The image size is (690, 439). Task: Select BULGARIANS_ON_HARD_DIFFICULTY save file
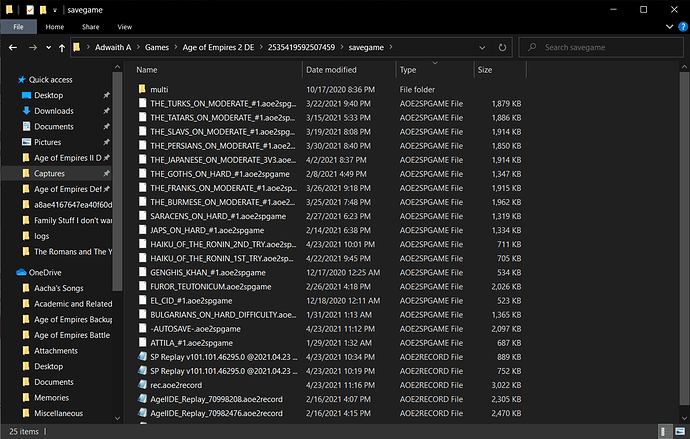point(223,315)
